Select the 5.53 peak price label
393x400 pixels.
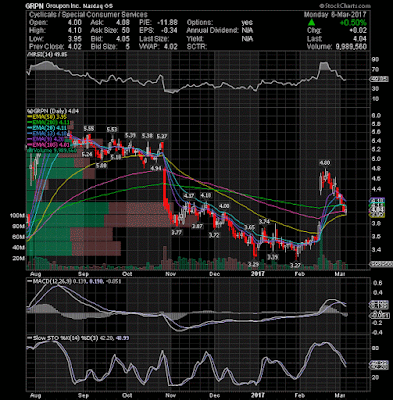click(x=112, y=129)
